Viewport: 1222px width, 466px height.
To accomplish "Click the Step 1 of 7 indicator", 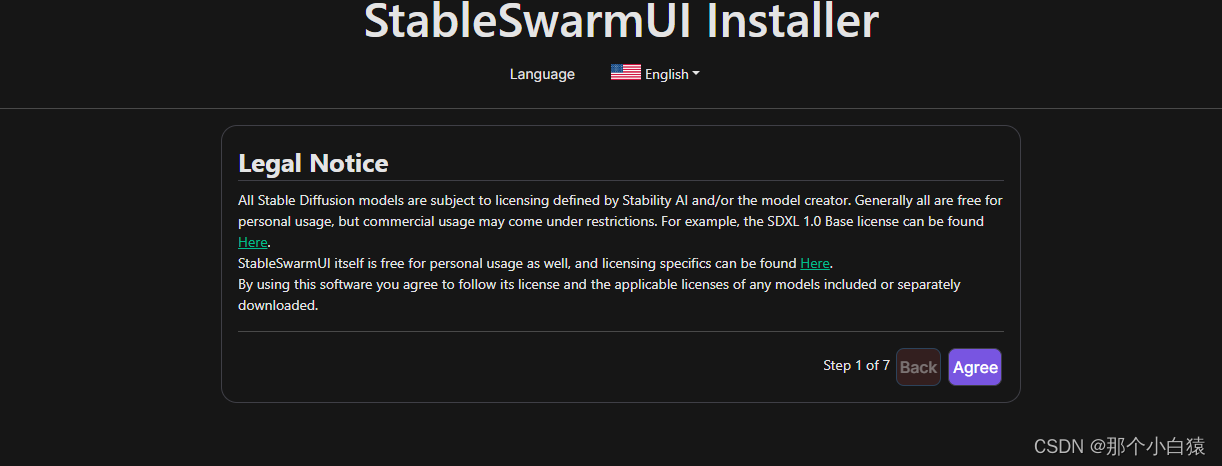I will pos(856,366).
